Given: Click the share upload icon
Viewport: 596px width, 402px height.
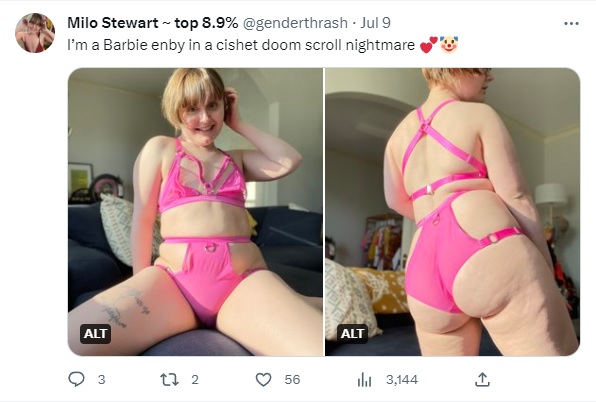Looking at the screenshot, I should click(482, 379).
